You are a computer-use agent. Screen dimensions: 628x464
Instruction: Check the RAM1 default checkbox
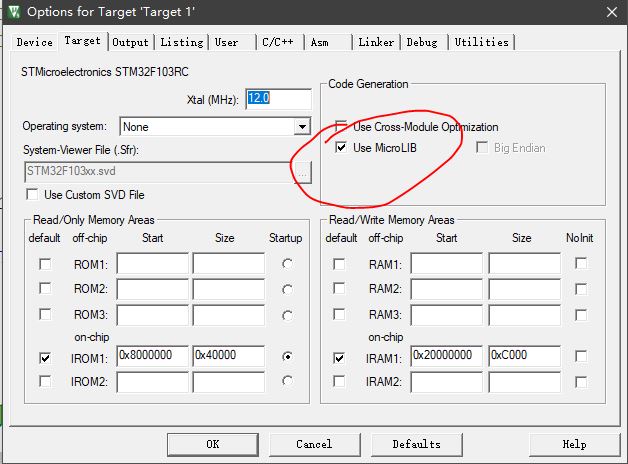point(339,264)
